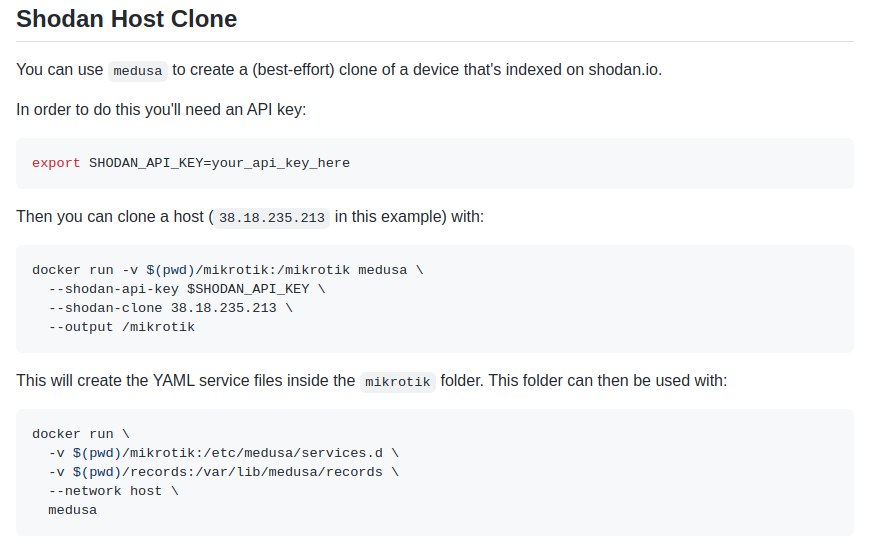871x547 pixels.
Task: Click the docker run line in last block
Action: pos(81,434)
